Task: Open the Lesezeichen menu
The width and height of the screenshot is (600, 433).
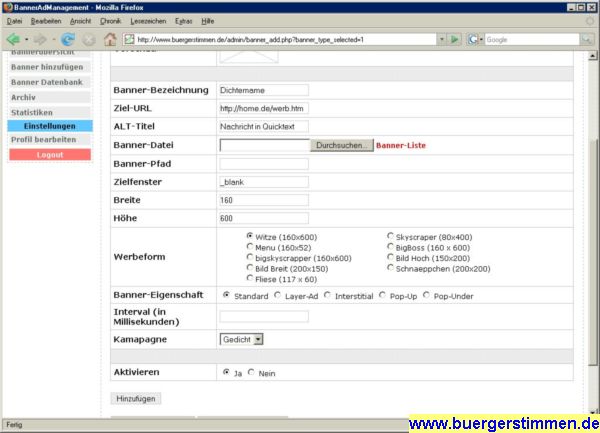Action: 148,21
